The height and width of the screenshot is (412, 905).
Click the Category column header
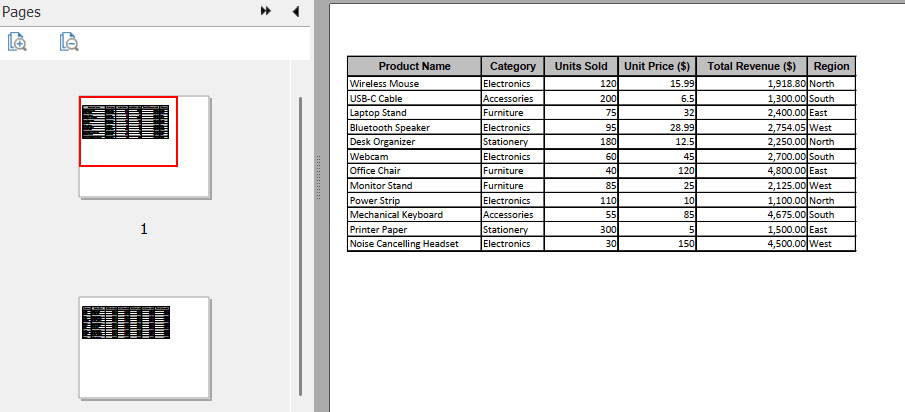pyautogui.click(x=513, y=66)
